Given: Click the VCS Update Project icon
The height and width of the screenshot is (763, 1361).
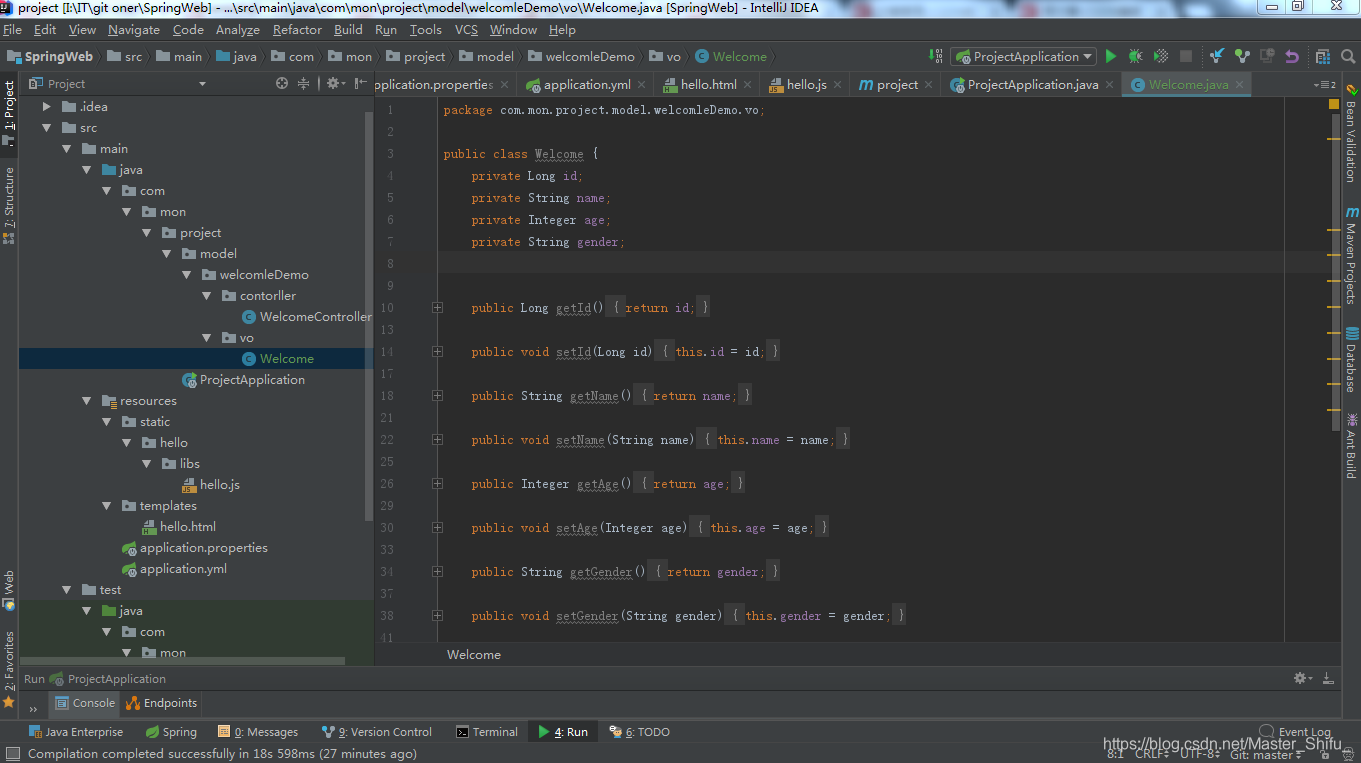Looking at the screenshot, I should (x=1217, y=57).
